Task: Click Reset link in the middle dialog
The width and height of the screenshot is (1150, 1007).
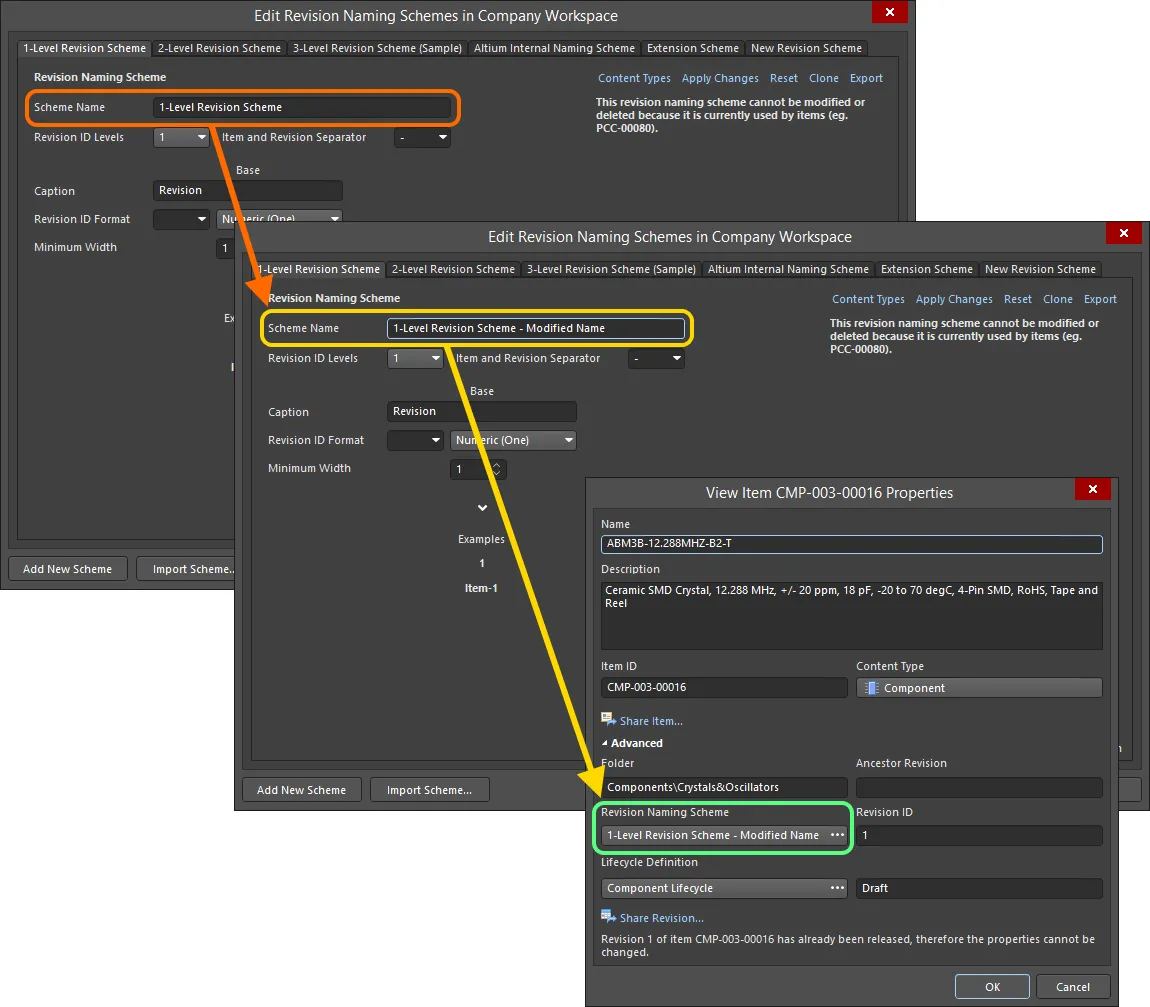Action: (x=1017, y=299)
